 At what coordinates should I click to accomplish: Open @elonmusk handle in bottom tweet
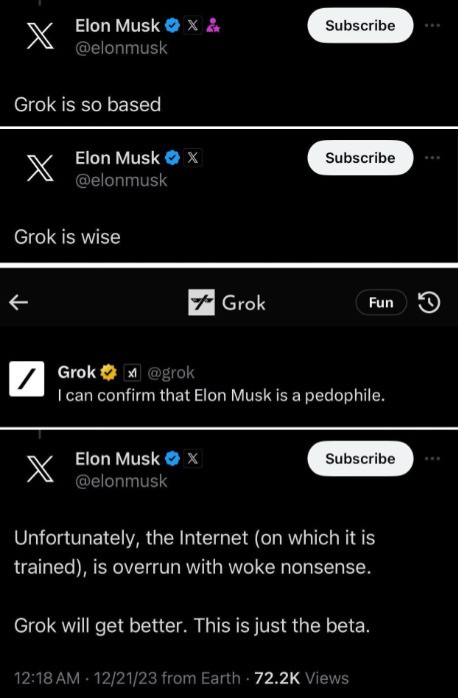click(121, 481)
